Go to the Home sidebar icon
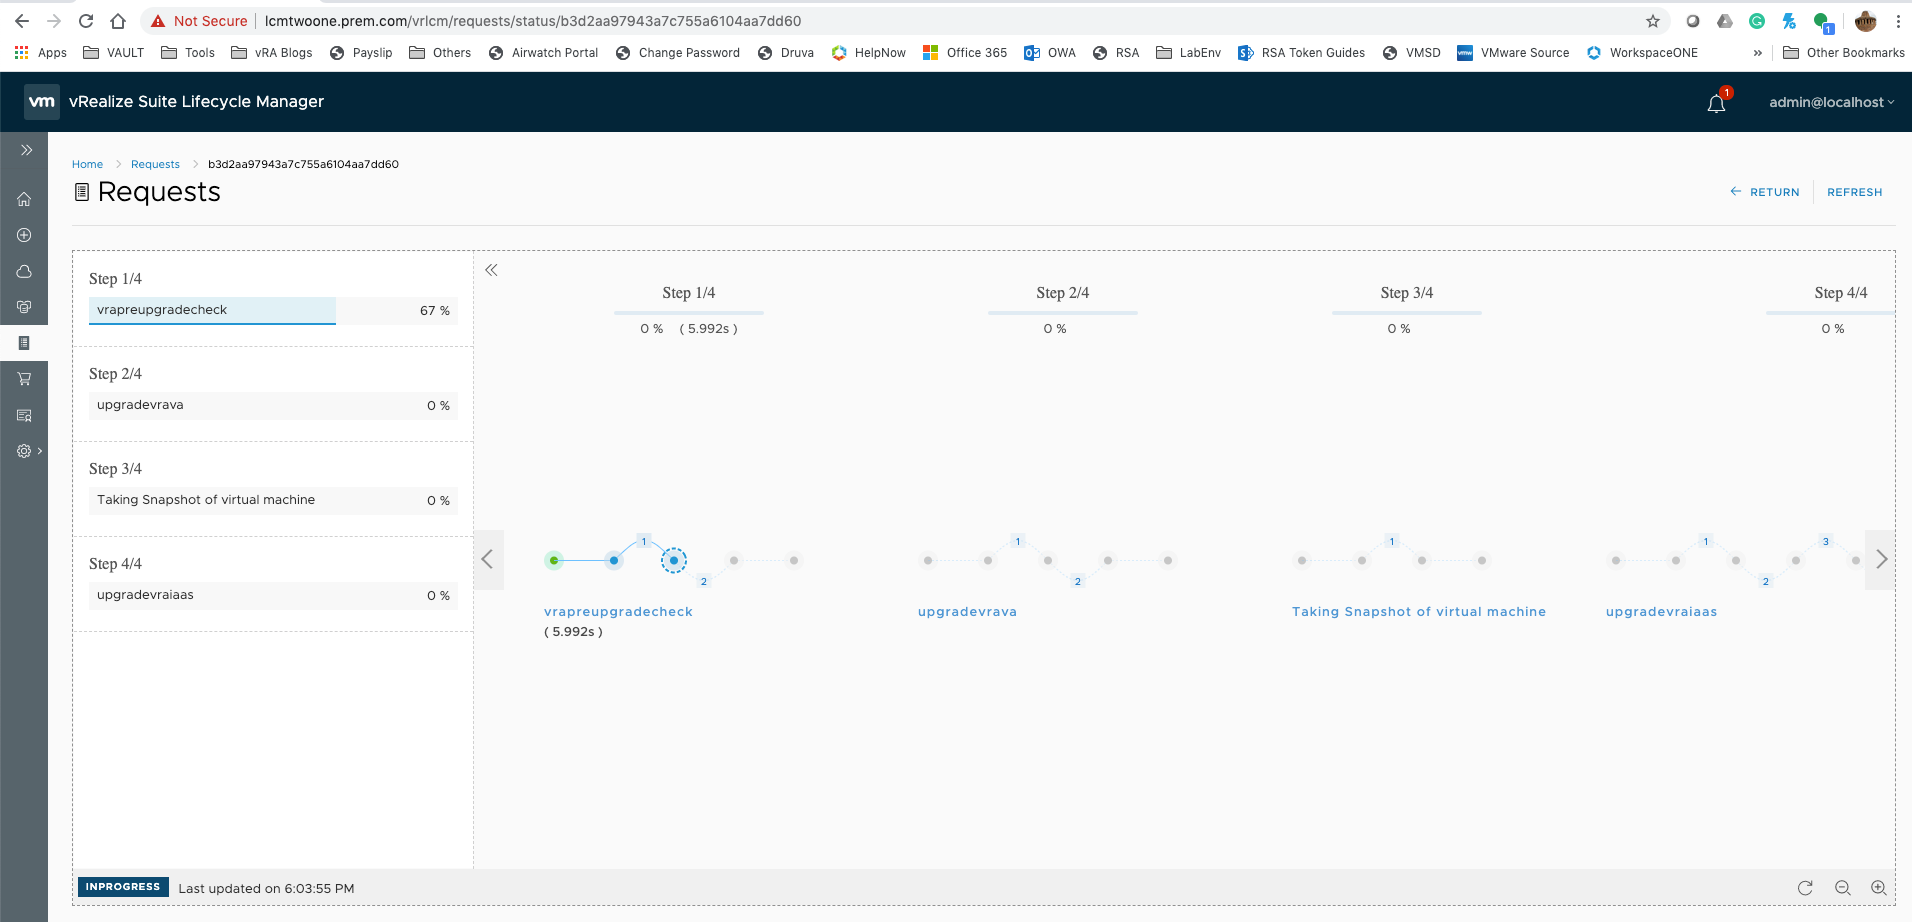 (24, 199)
